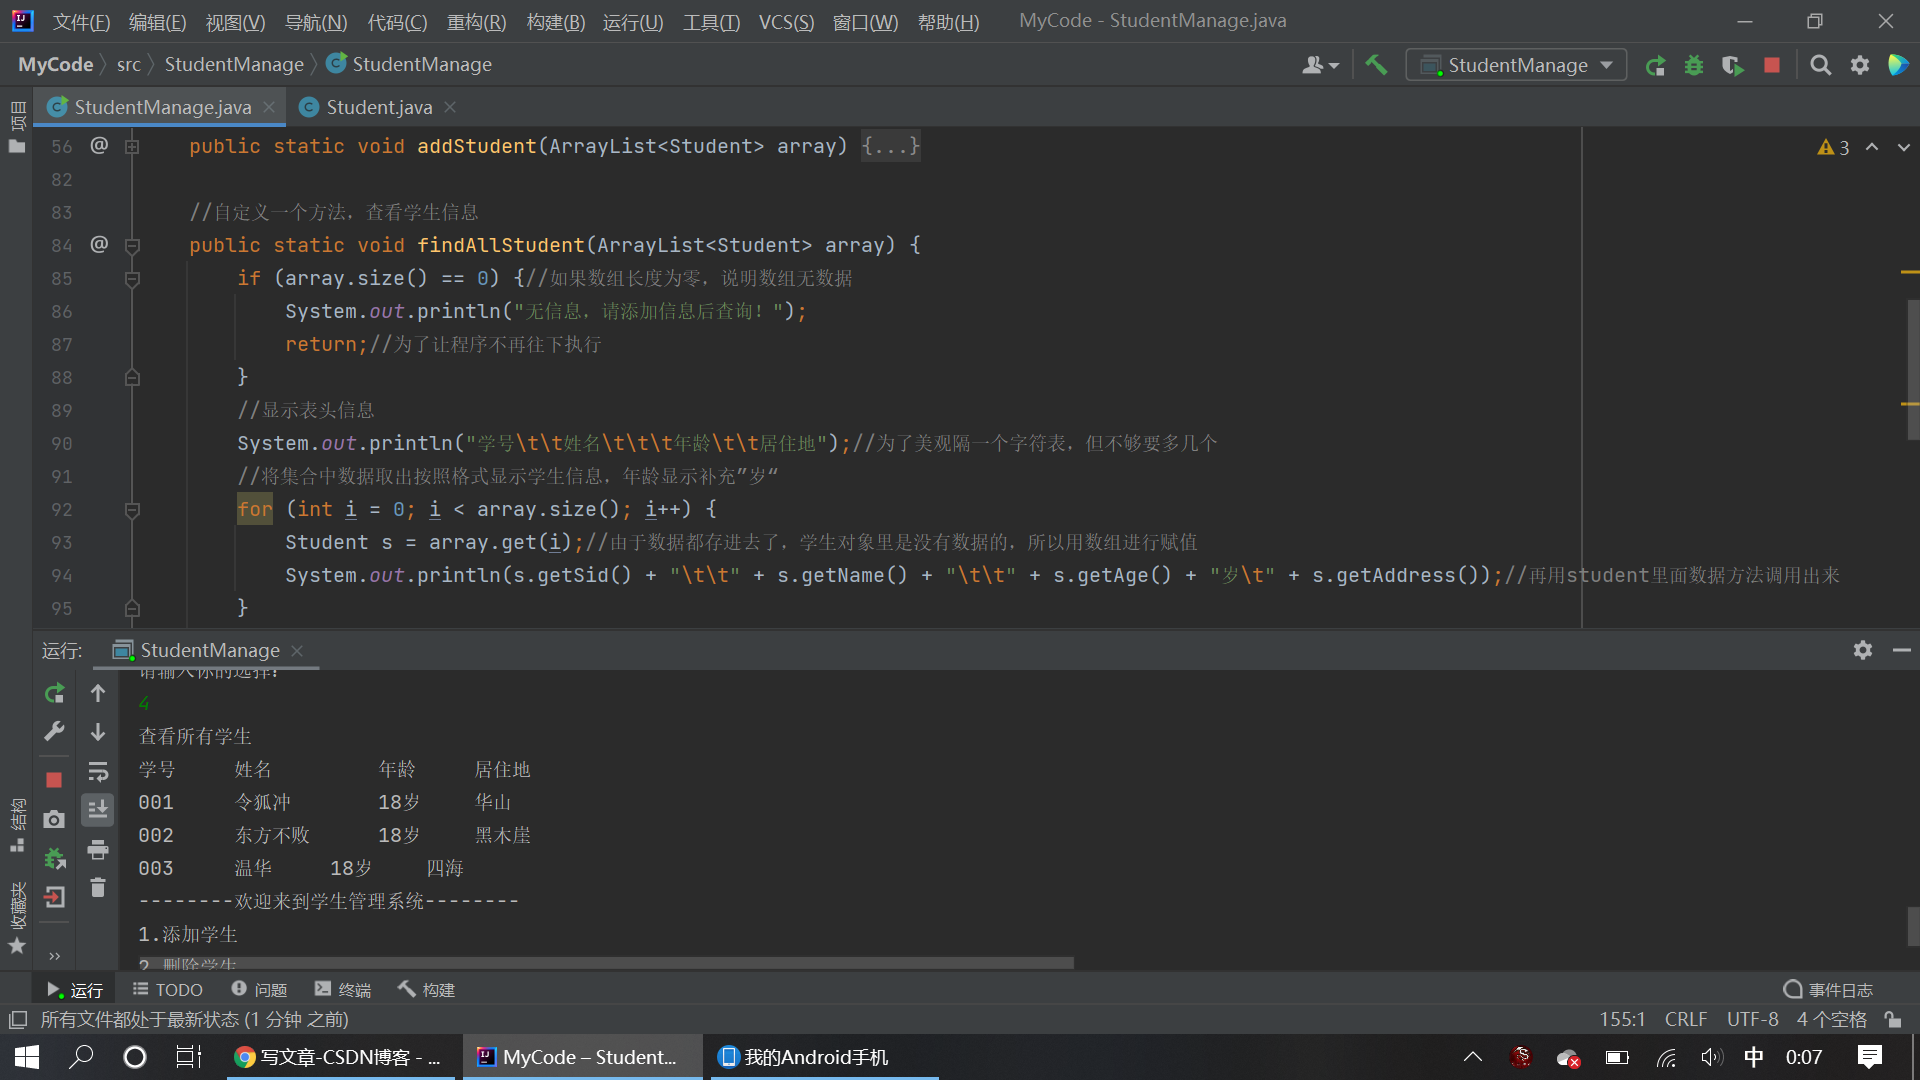Go to next highlighted warning arrow
1920x1080 pixels.
(x=1904, y=147)
